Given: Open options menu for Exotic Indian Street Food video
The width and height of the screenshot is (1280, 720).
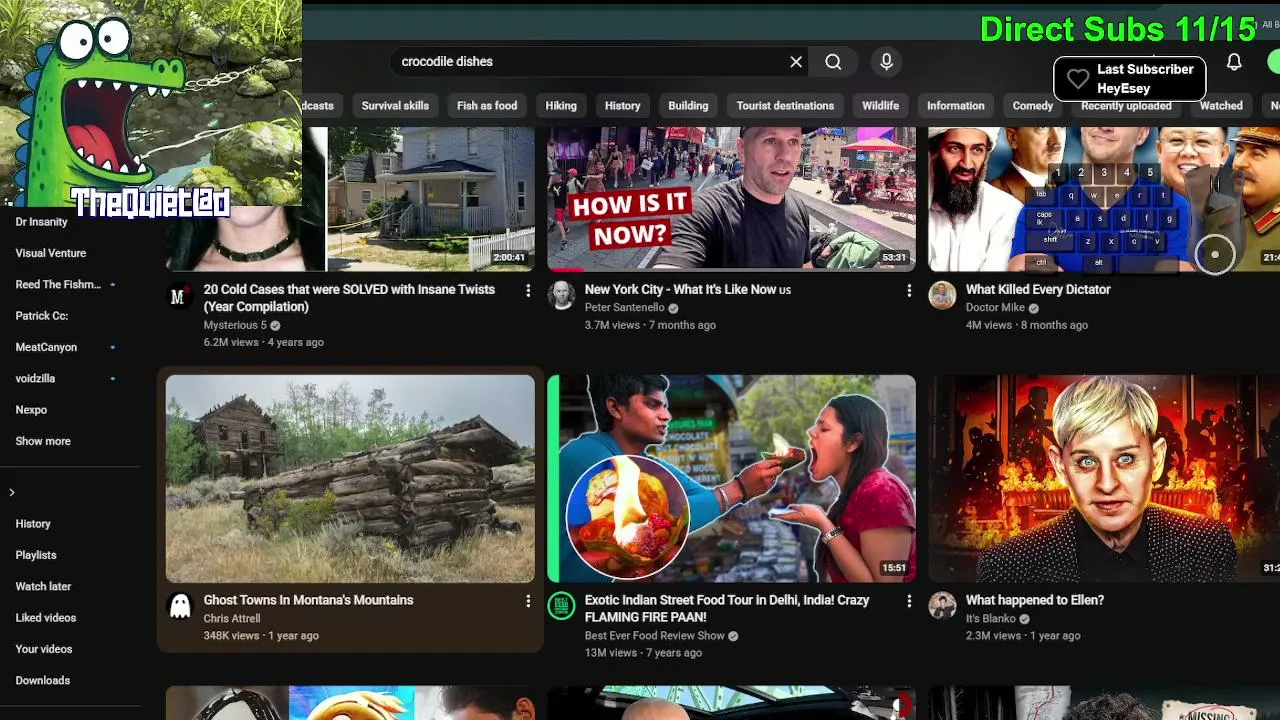Looking at the screenshot, I should pyautogui.click(x=909, y=601).
